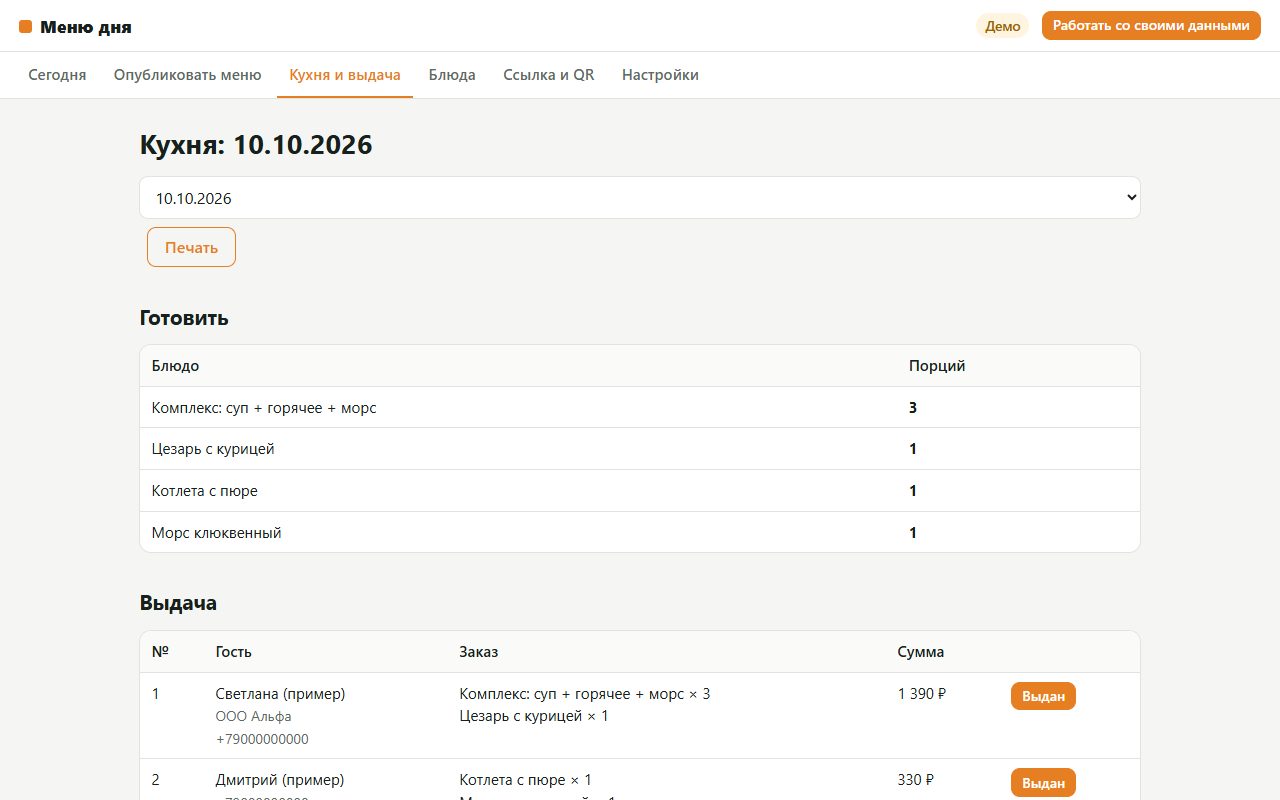The image size is (1280, 800).
Task: Click the Готовить section heading
Action: pyautogui.click(x=184, y=318)
